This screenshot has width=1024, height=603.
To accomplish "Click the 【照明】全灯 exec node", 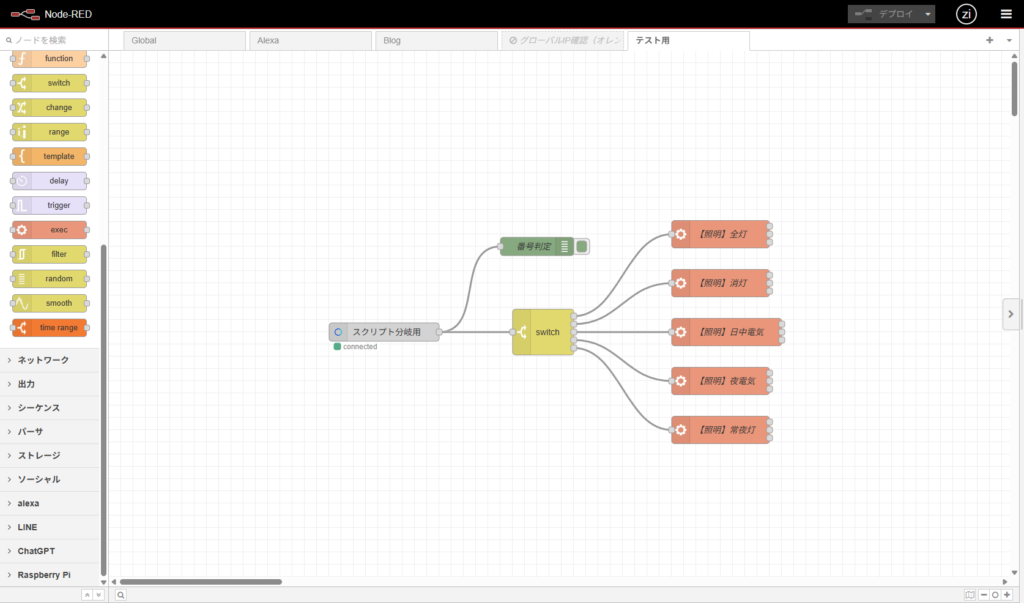I will coord(720,234).
